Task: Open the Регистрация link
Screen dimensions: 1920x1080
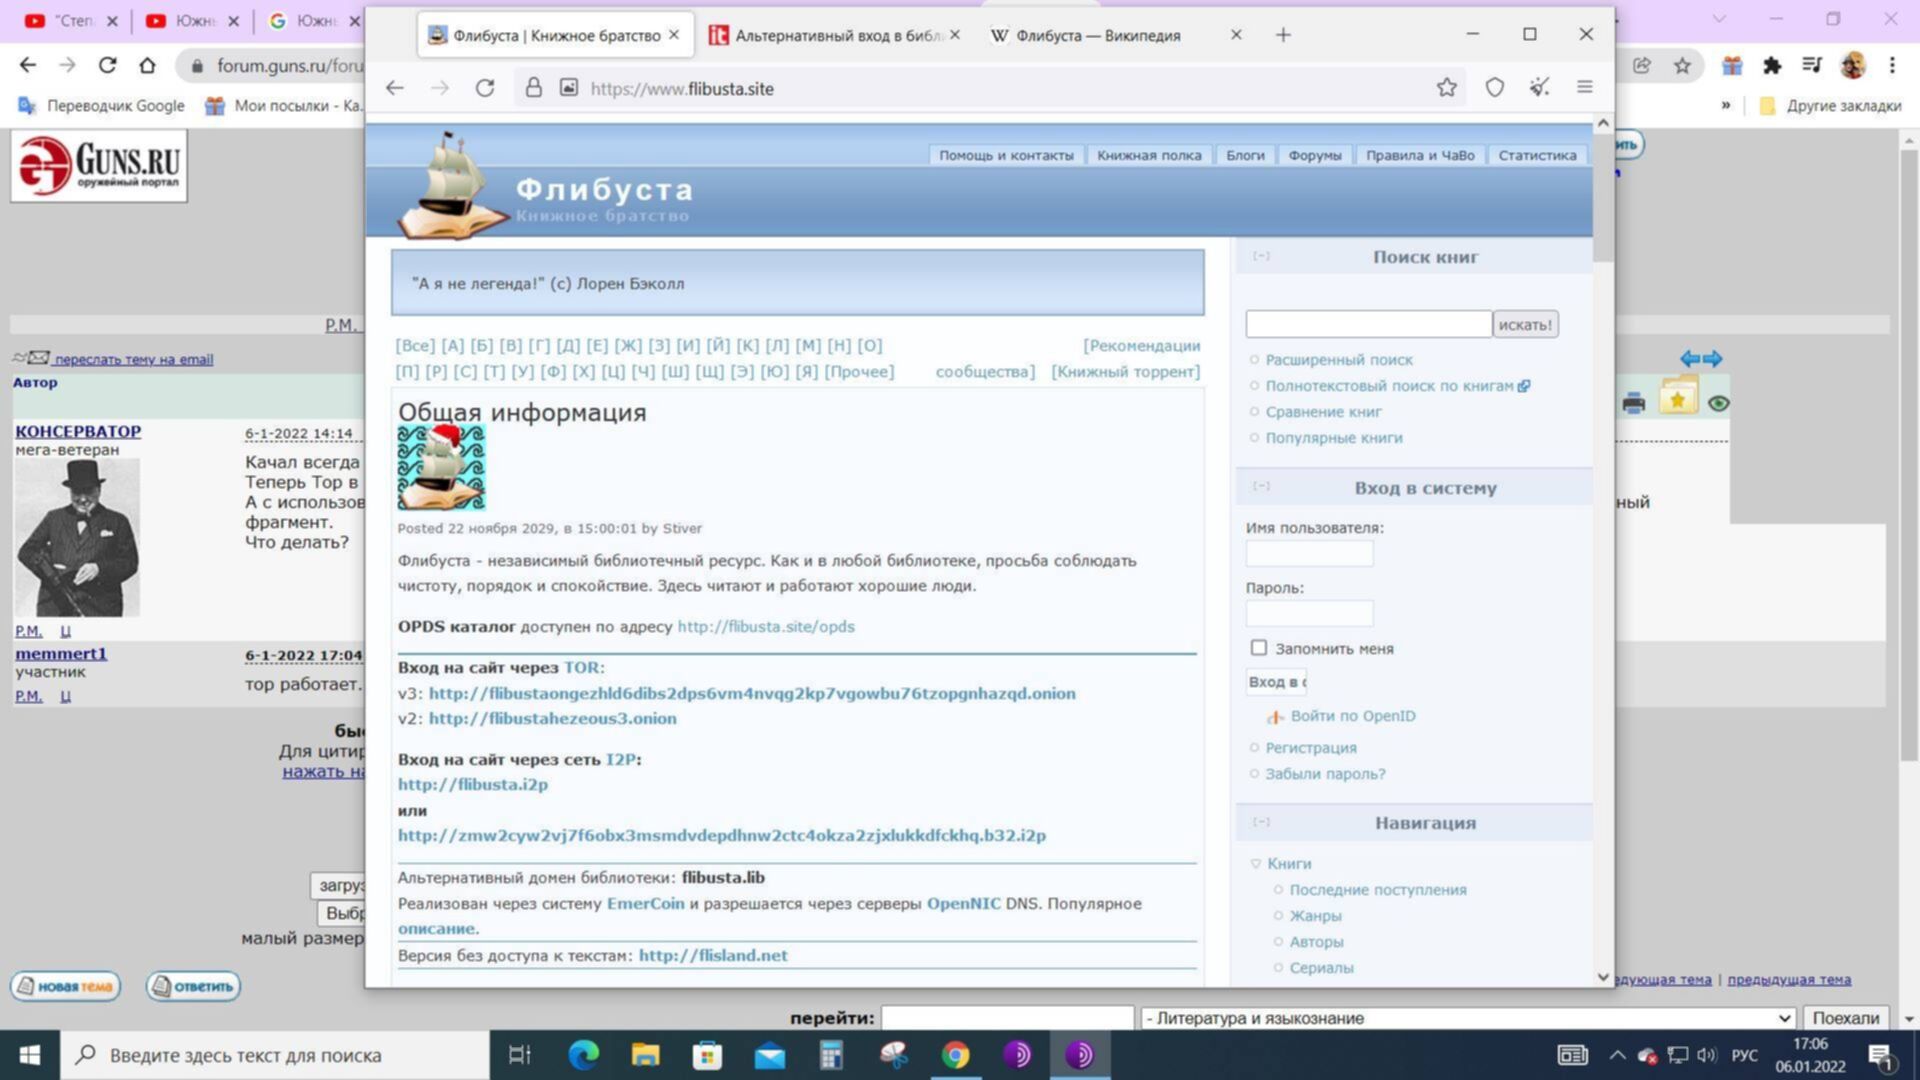Action: pos(1311,748)
